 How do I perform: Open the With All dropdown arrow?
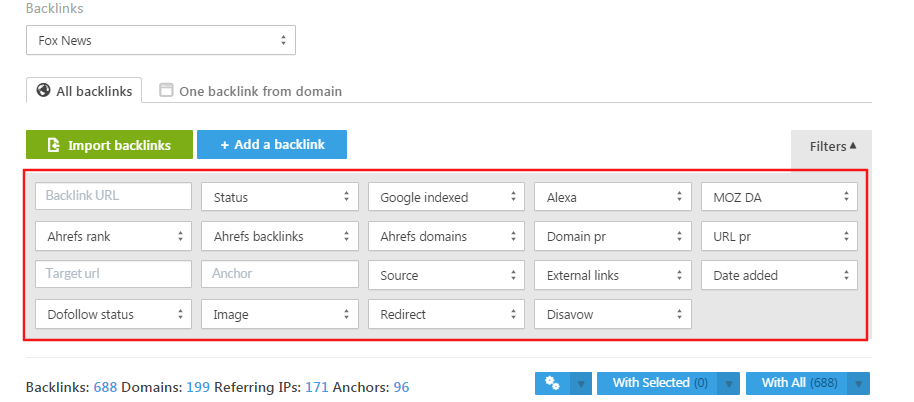[x=858, y=383]
